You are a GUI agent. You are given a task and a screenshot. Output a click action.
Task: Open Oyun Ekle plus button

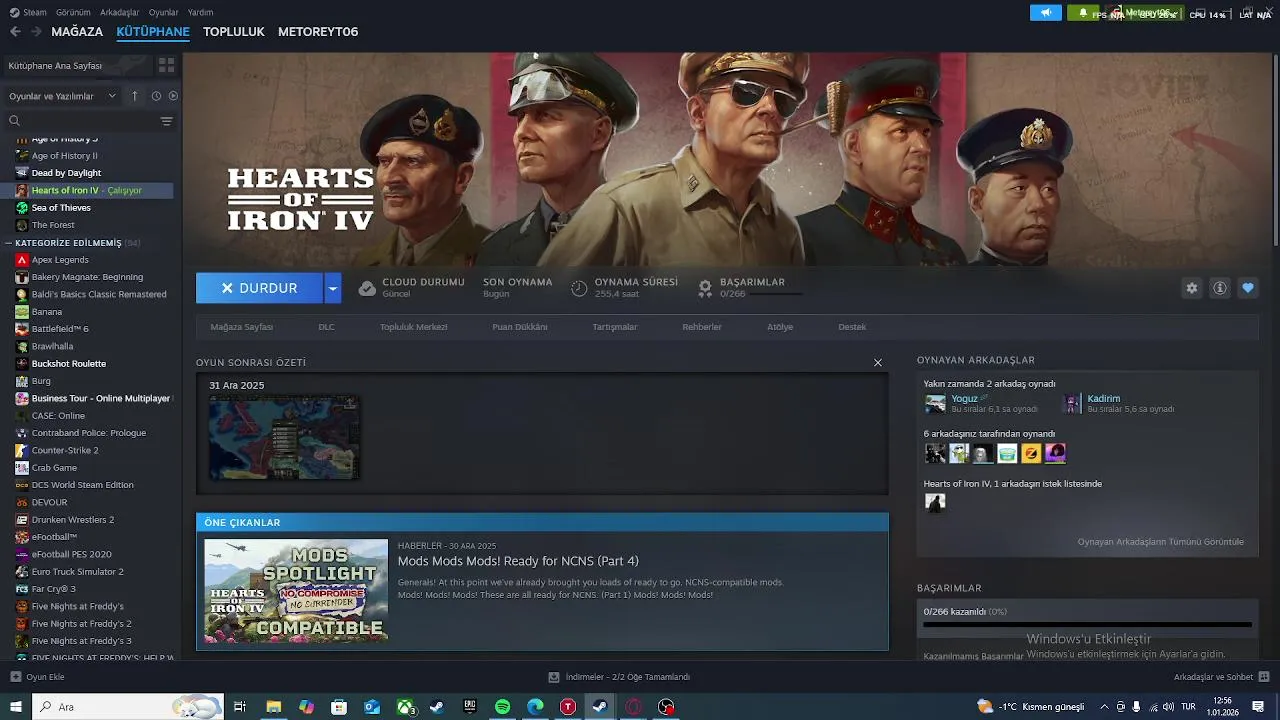point(15,677)
